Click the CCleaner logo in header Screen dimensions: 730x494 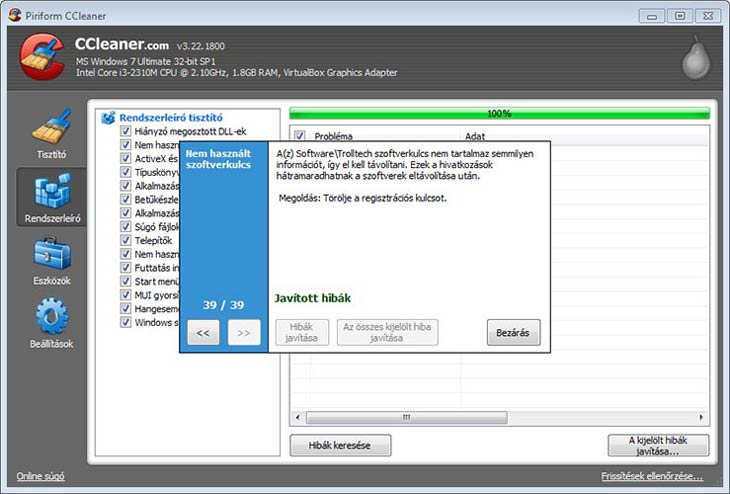click(42, 59)
